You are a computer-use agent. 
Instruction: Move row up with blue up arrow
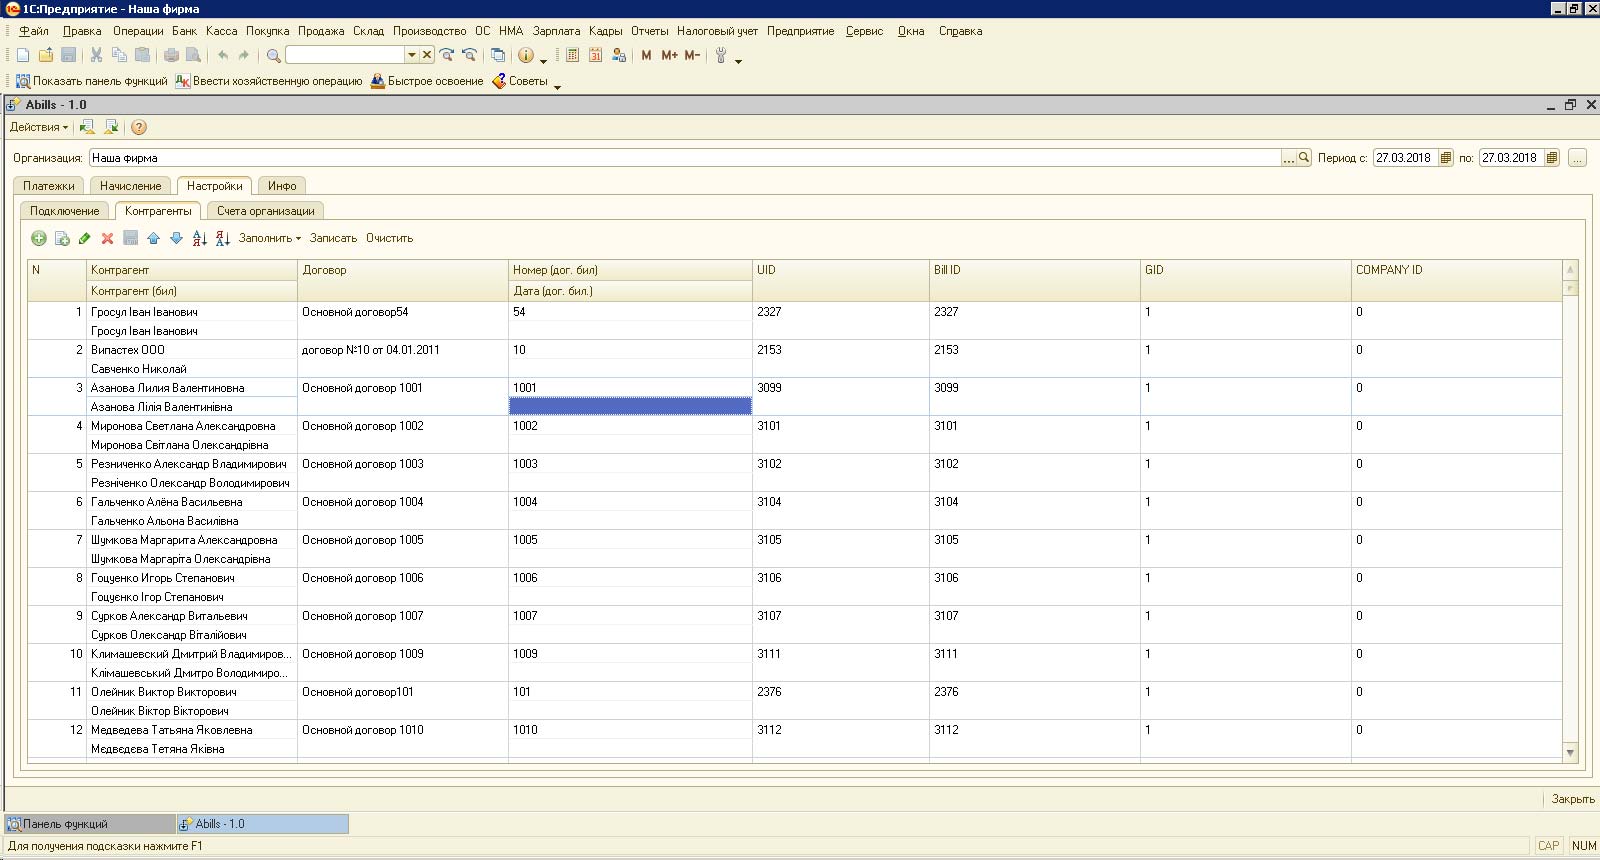pos(153,238)
